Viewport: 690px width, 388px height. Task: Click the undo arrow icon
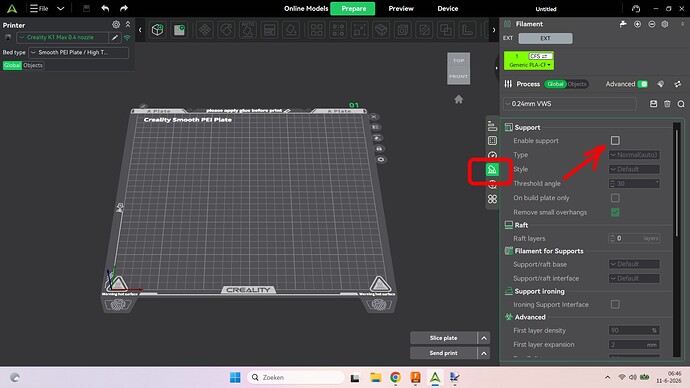pos(105,8)
